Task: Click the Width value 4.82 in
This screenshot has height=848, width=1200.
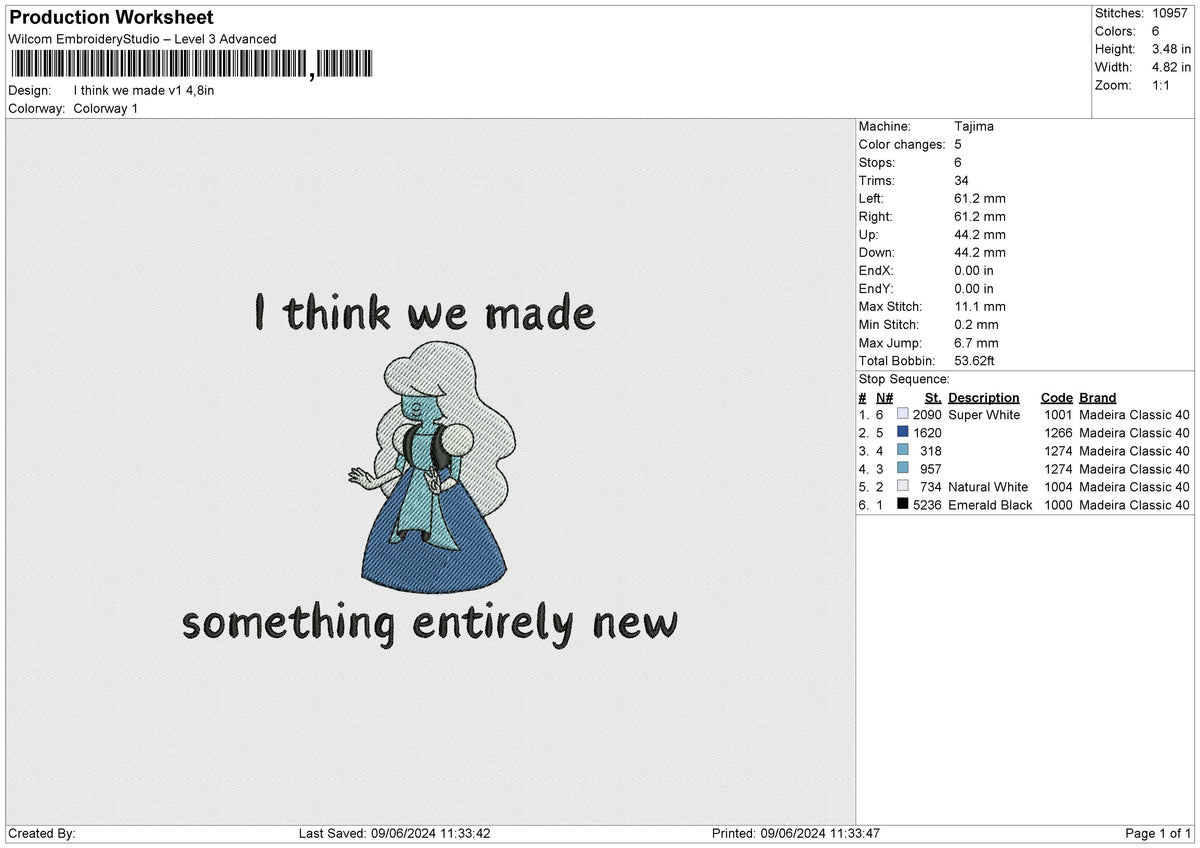Action: point(1171,67)
